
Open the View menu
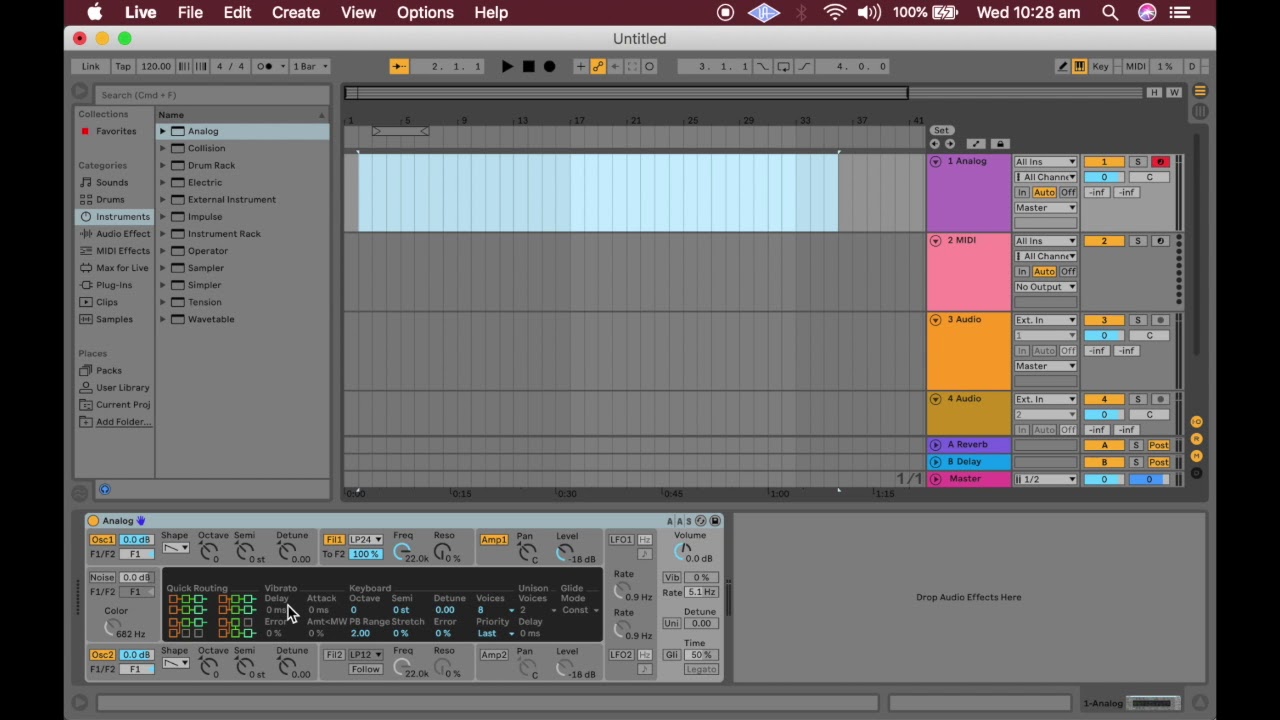358,13
